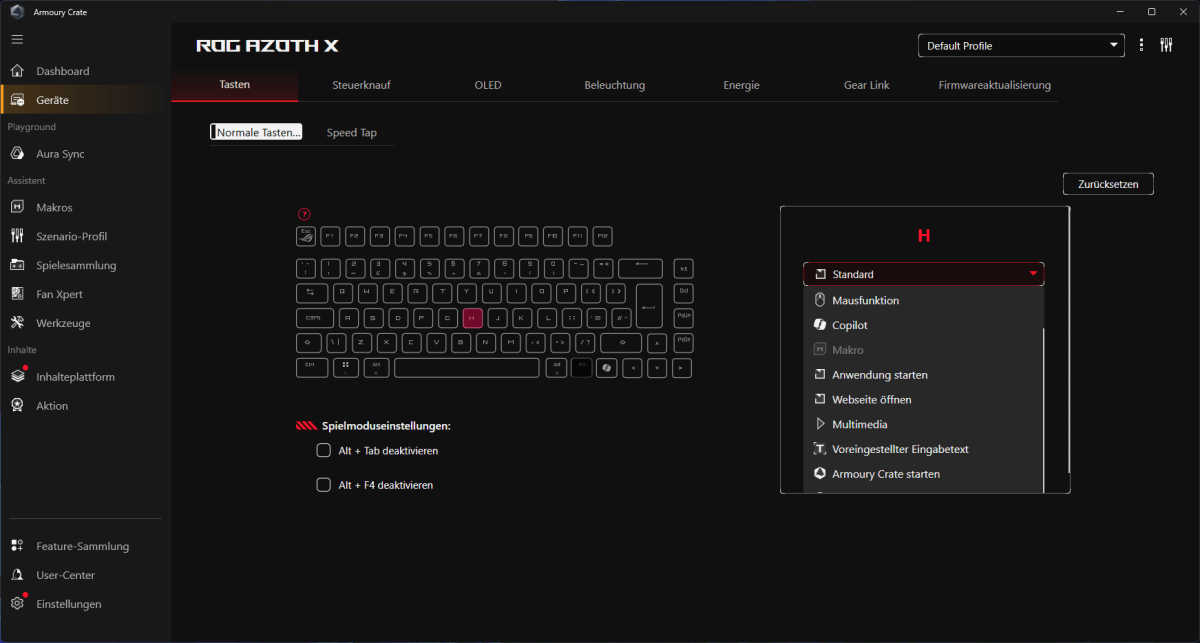Screen dimensions: 1200x643
Task: Open the Firmwareaktualisierung tab
Action: point(994,85)
